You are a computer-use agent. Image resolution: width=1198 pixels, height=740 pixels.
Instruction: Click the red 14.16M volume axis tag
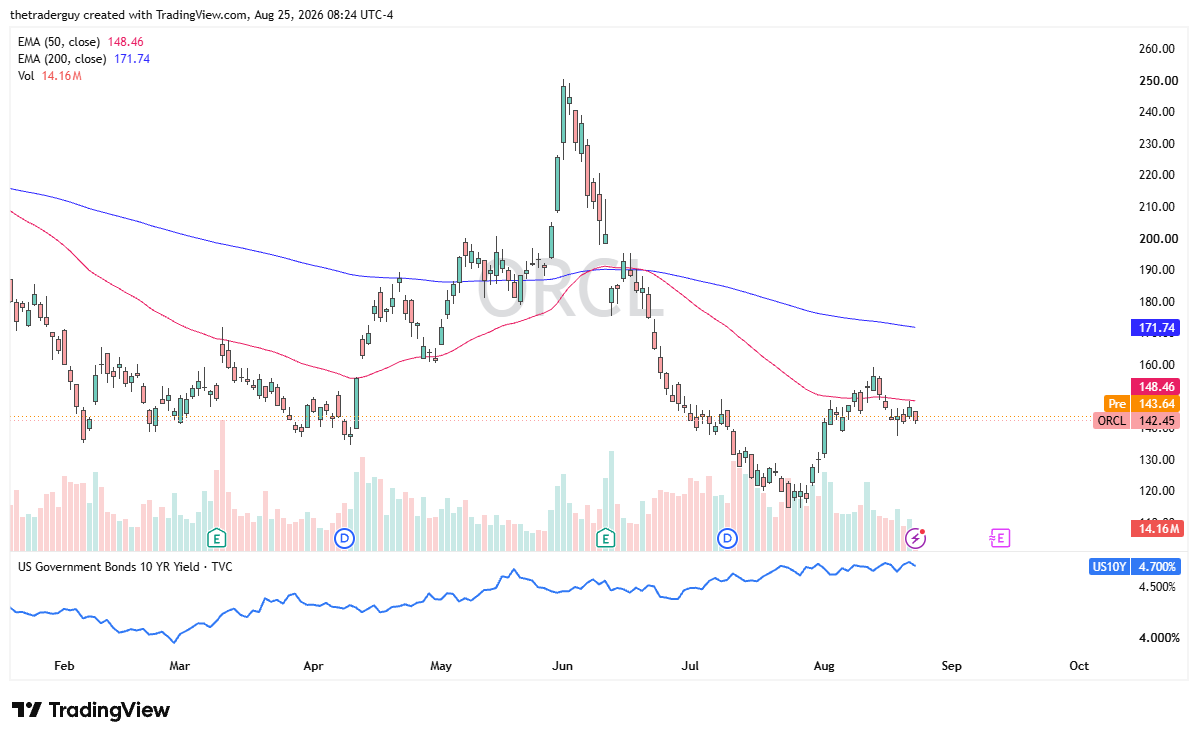pos(1158,528)
